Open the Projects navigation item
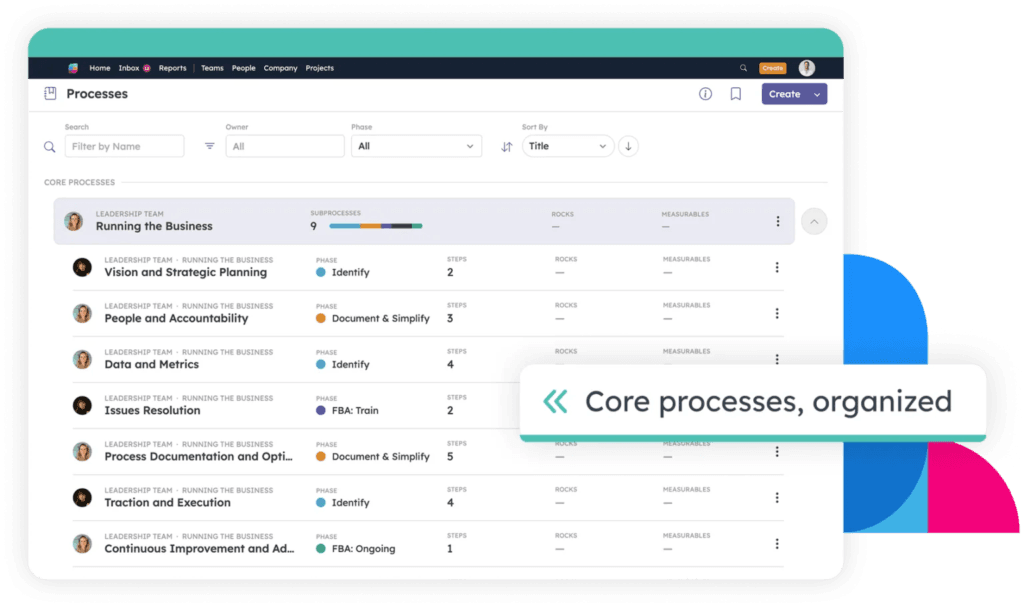1024x608 pixels. (x=319, y=68)
